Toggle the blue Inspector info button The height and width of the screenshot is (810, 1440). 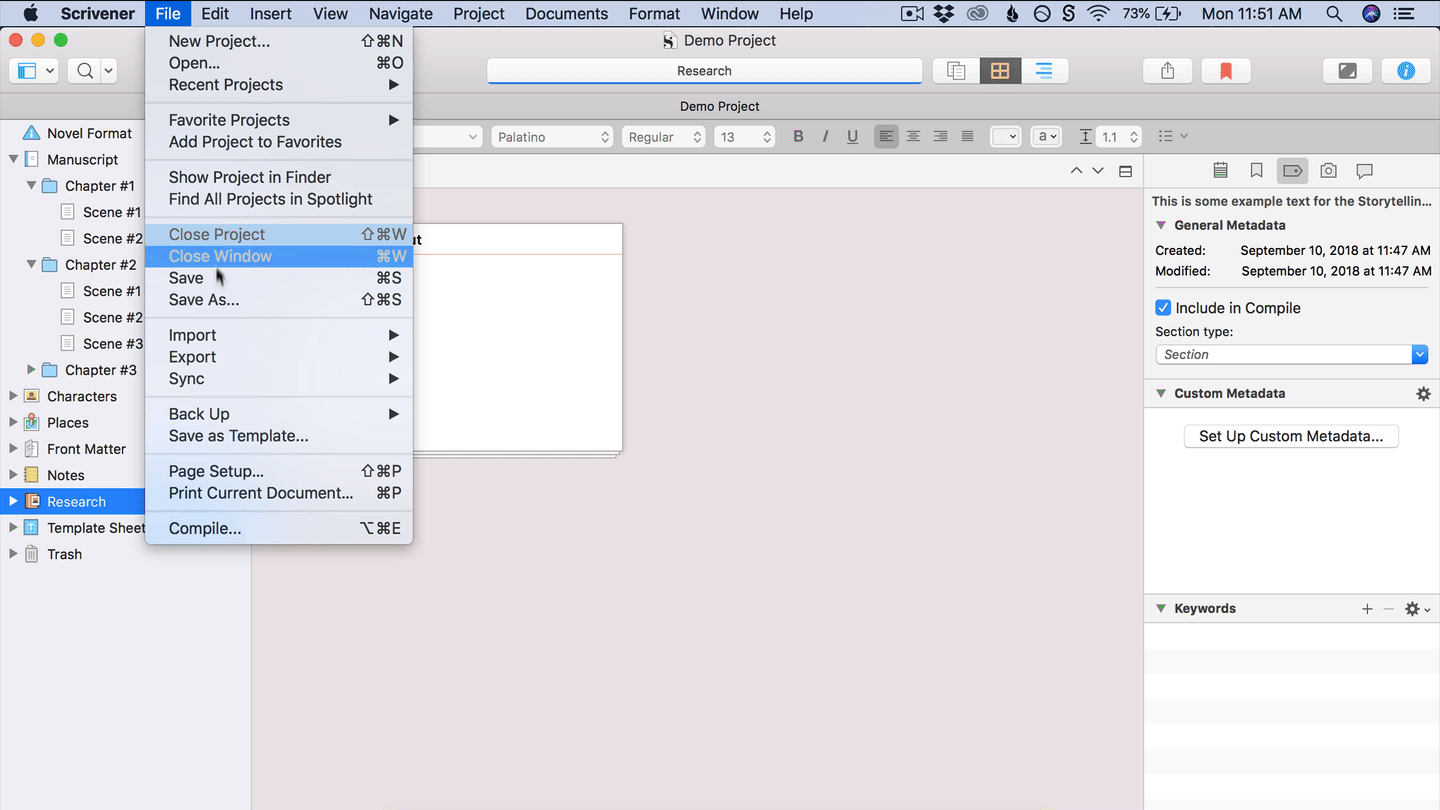[x=1406, y=71]
